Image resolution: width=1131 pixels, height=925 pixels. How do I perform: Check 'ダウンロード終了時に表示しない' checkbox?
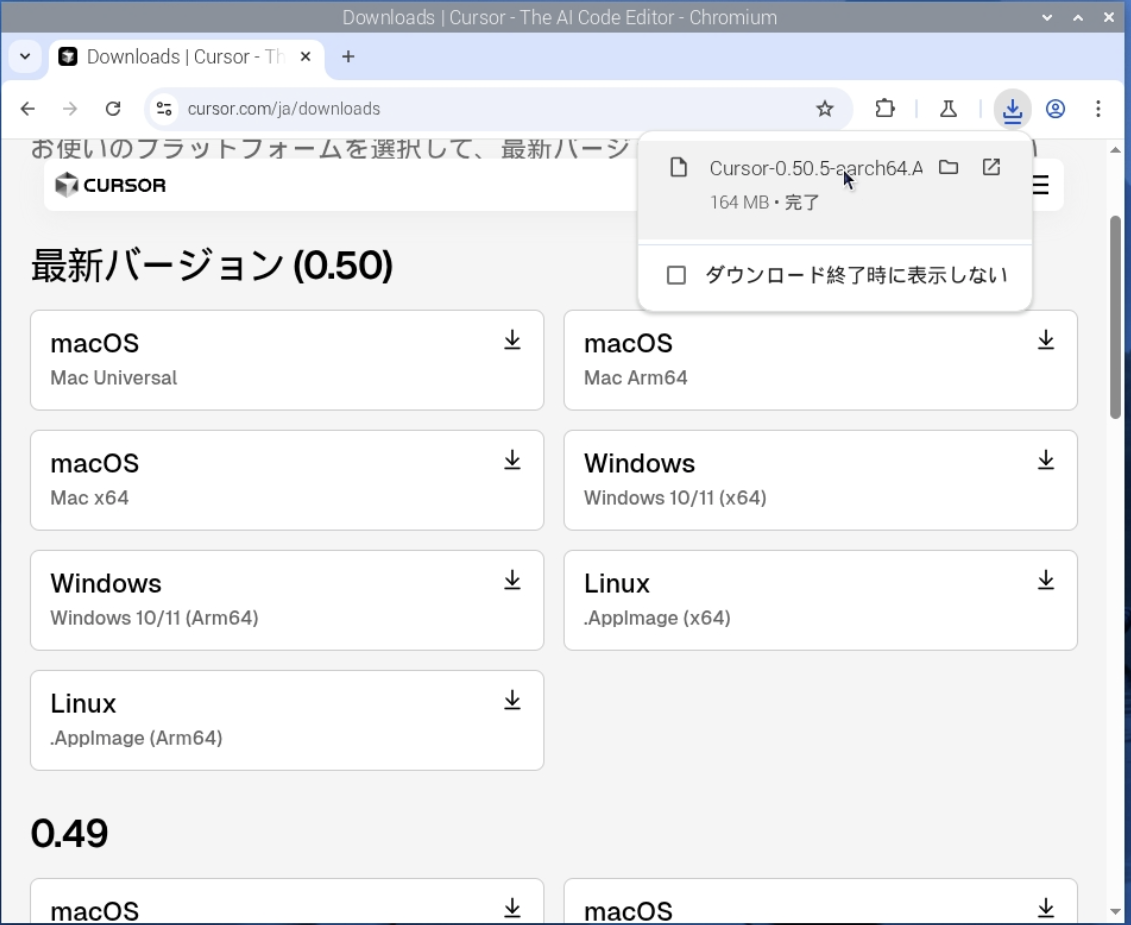[676, 275]
